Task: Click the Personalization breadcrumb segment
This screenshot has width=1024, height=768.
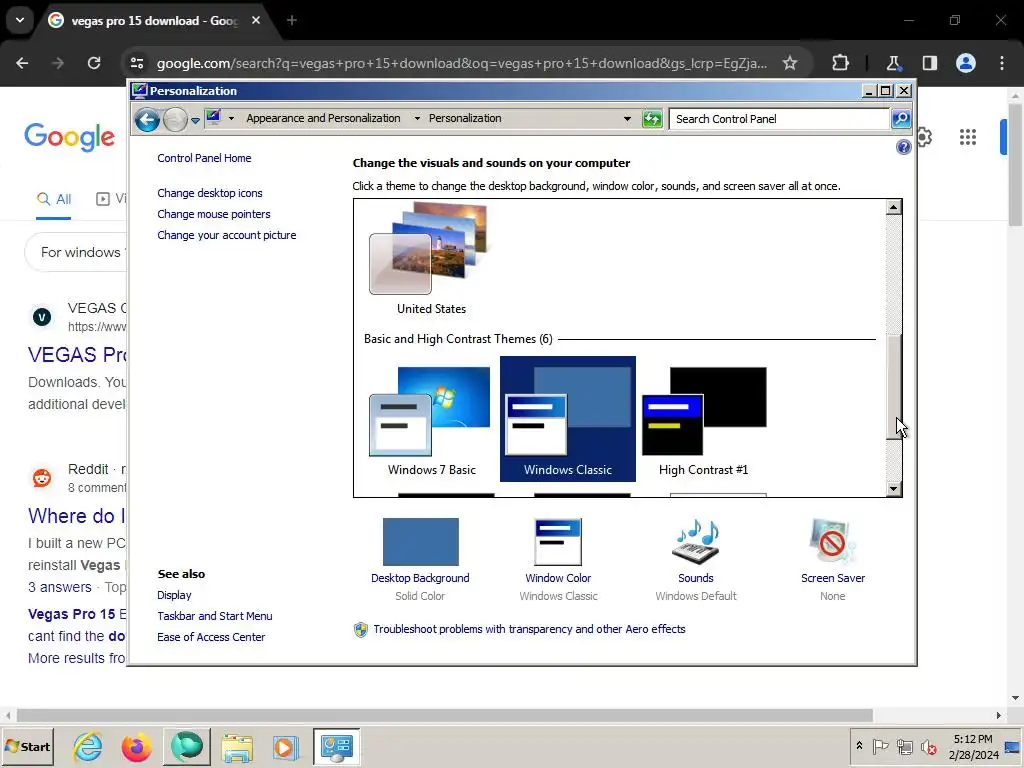Action: coord(465,118)
